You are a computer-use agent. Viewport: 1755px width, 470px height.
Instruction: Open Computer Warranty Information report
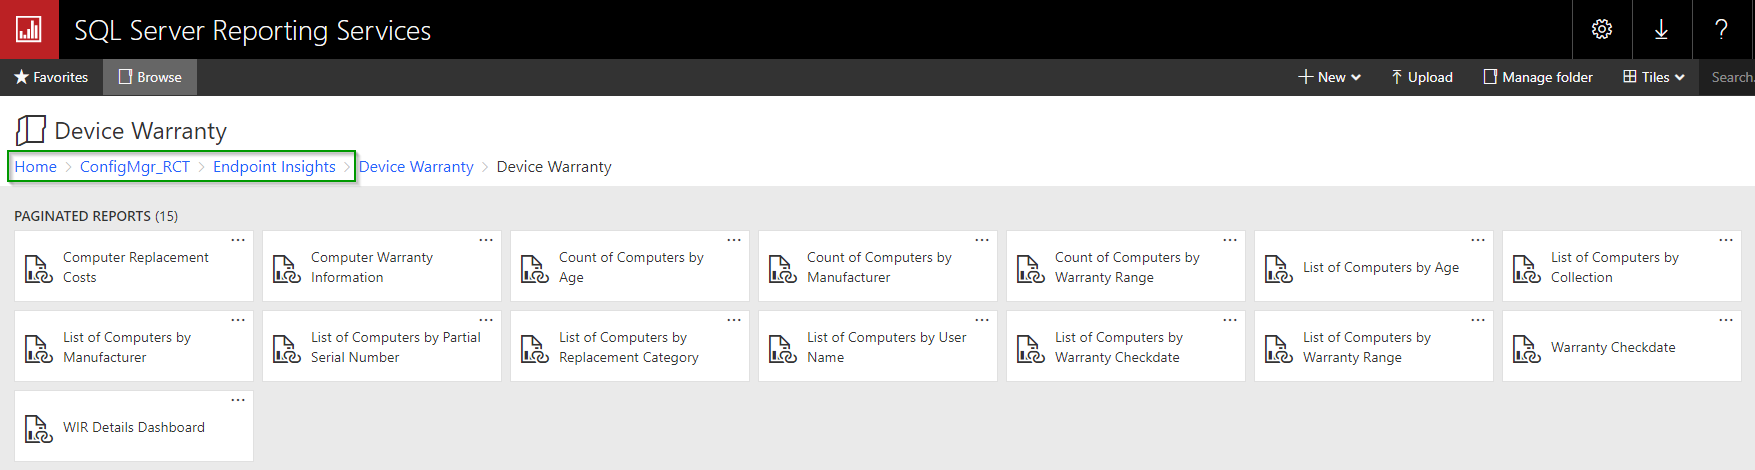coord(382,266)
